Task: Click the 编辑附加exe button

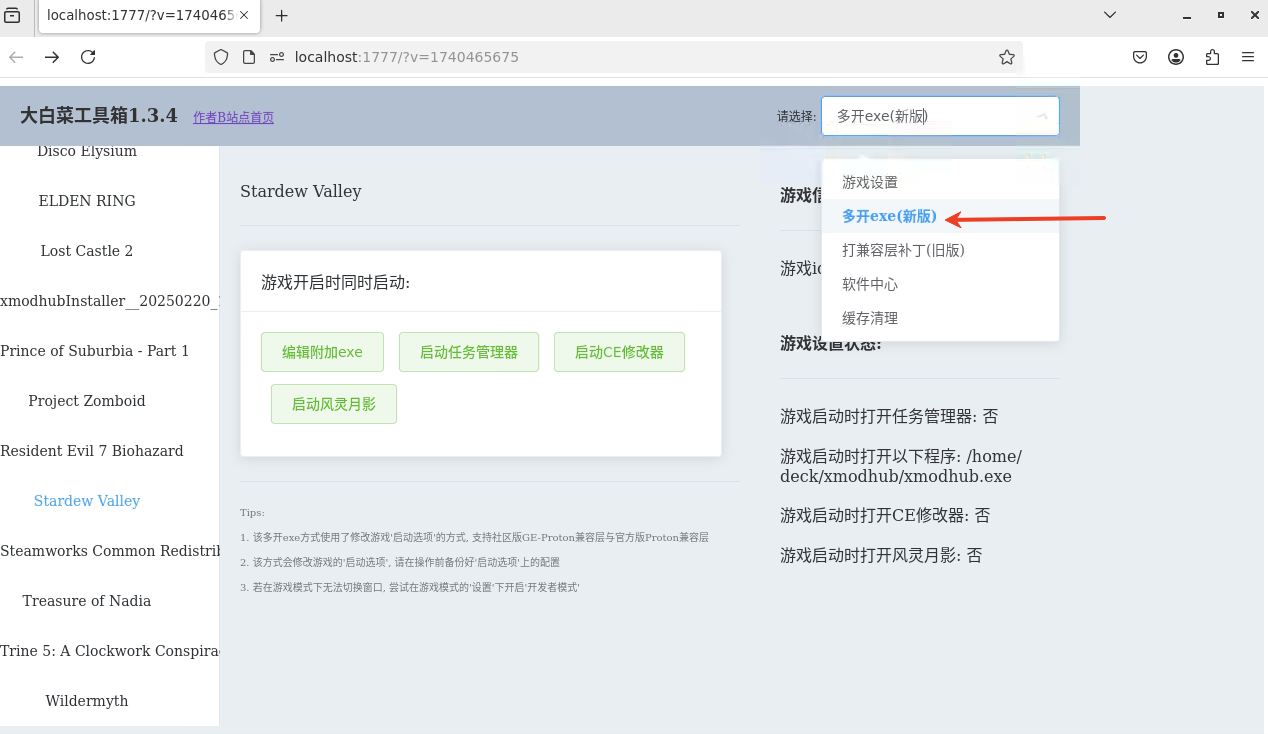Action: 322,352
